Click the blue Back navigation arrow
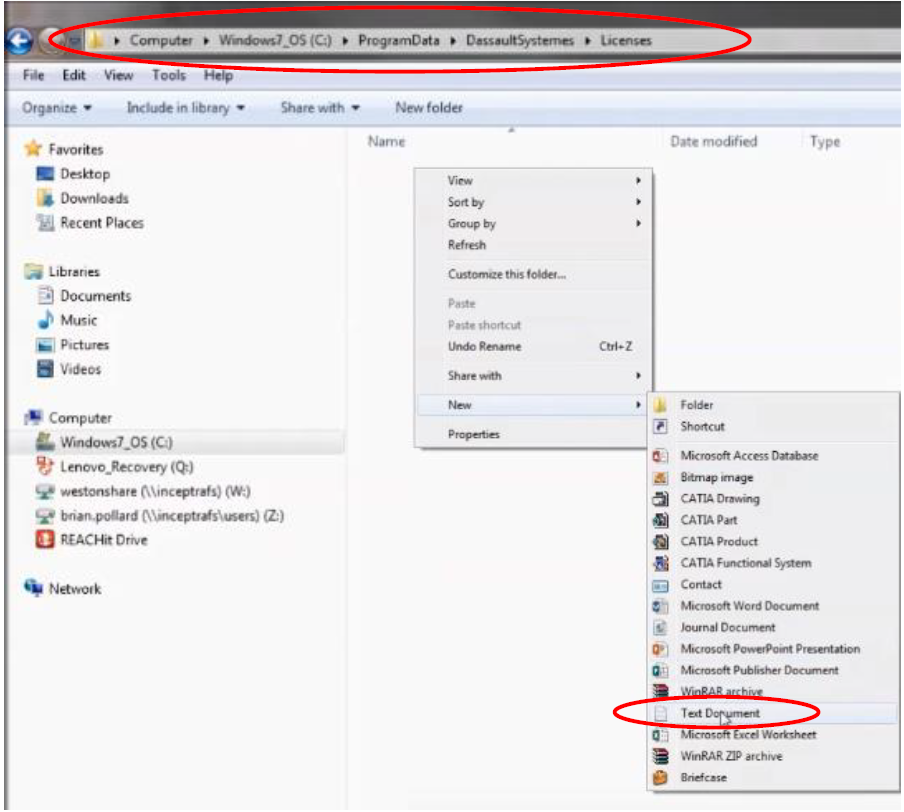Image resolution: width=904 pixels, height=812 pixels. pyautogui.click(x=18, y=41)
